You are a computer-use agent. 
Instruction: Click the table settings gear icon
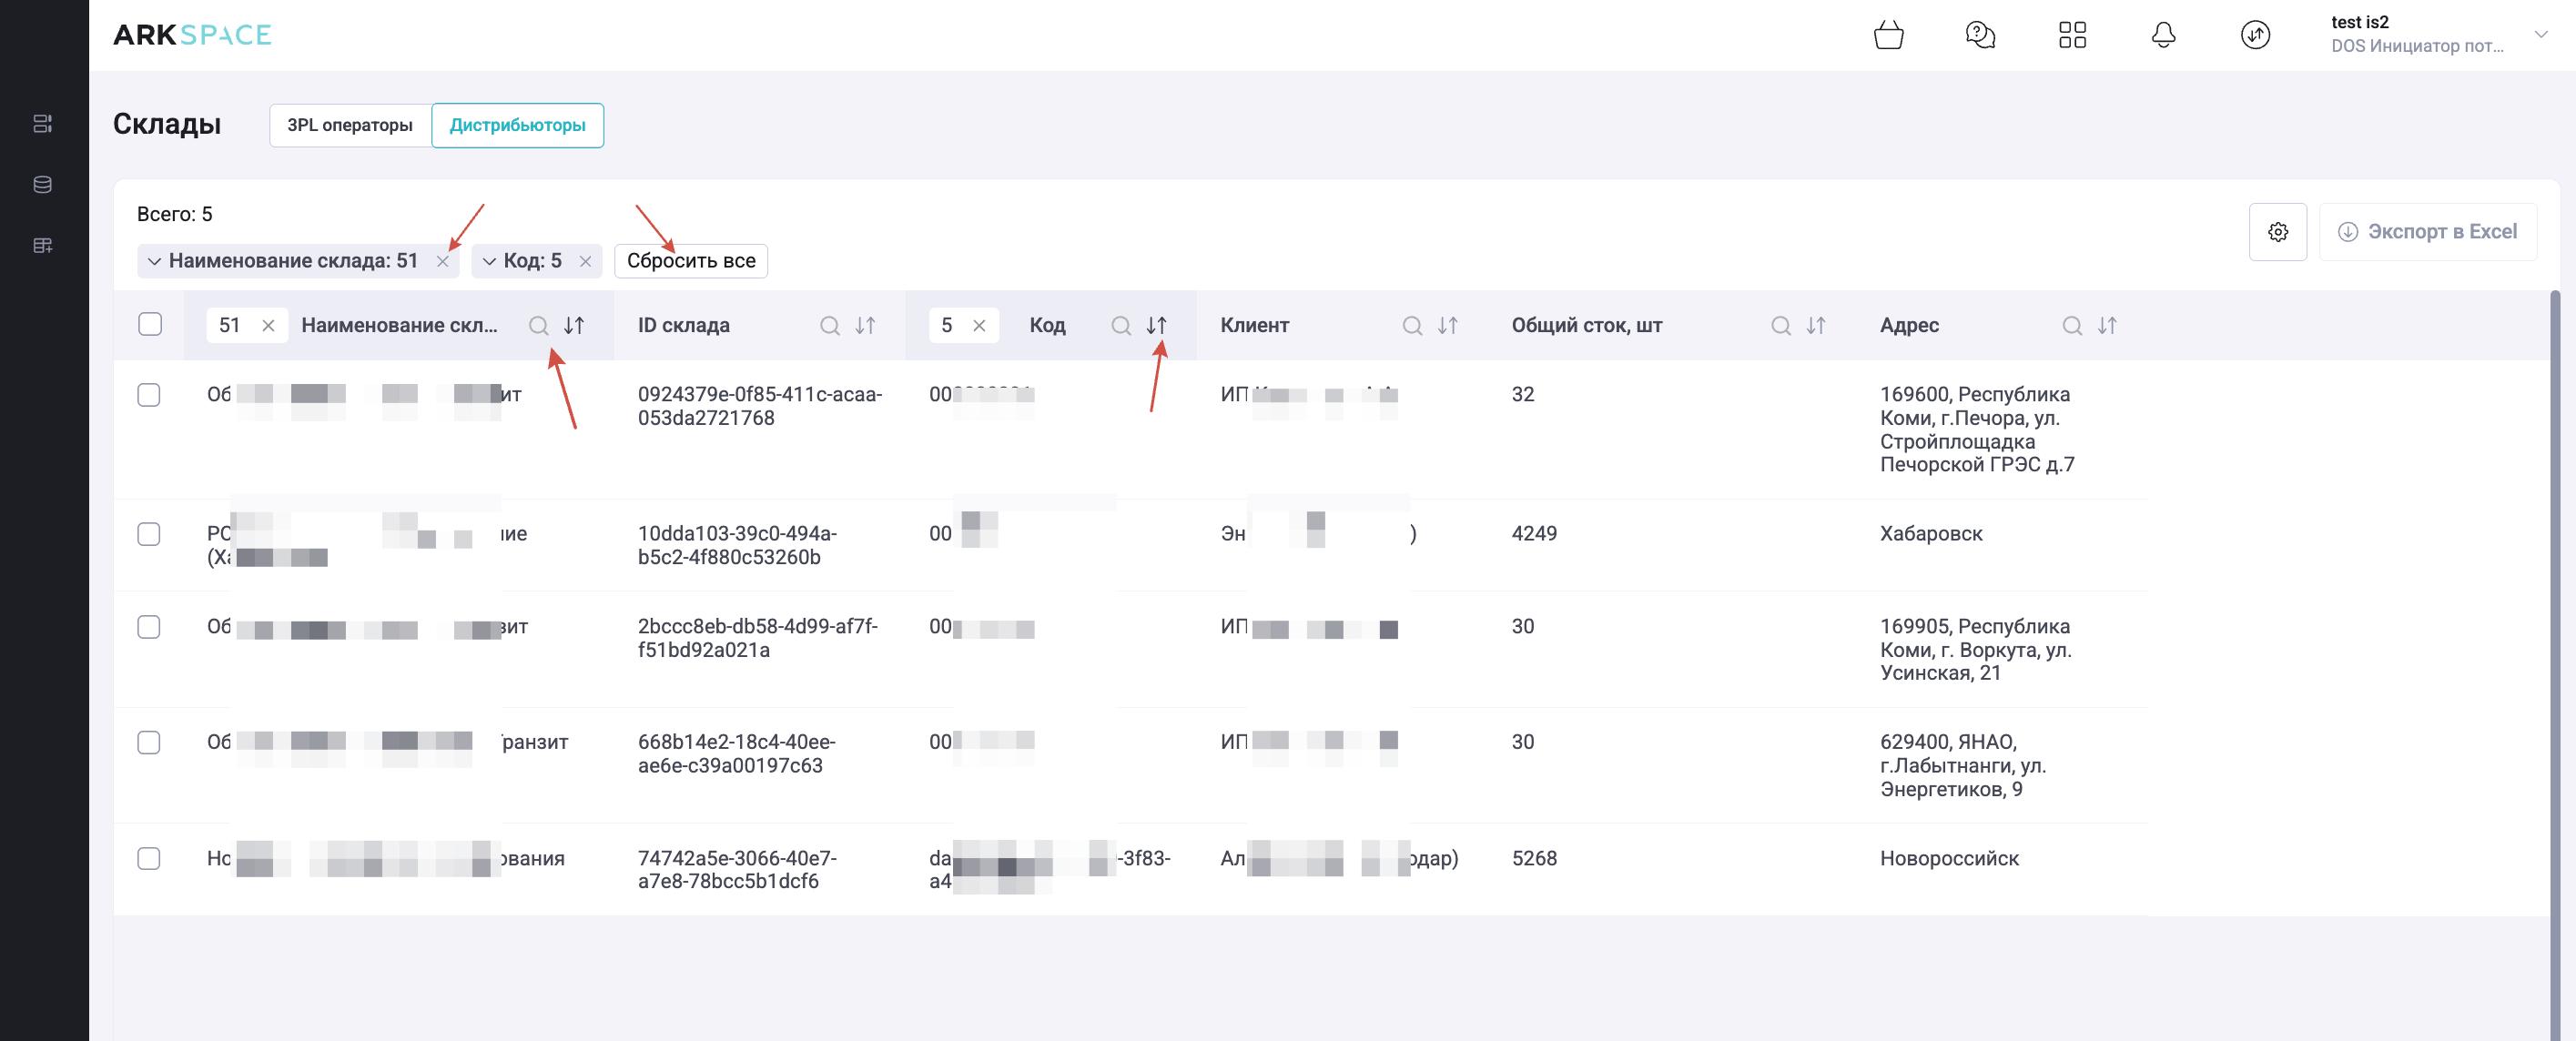pyautogui.click(x=2277, y=232)
